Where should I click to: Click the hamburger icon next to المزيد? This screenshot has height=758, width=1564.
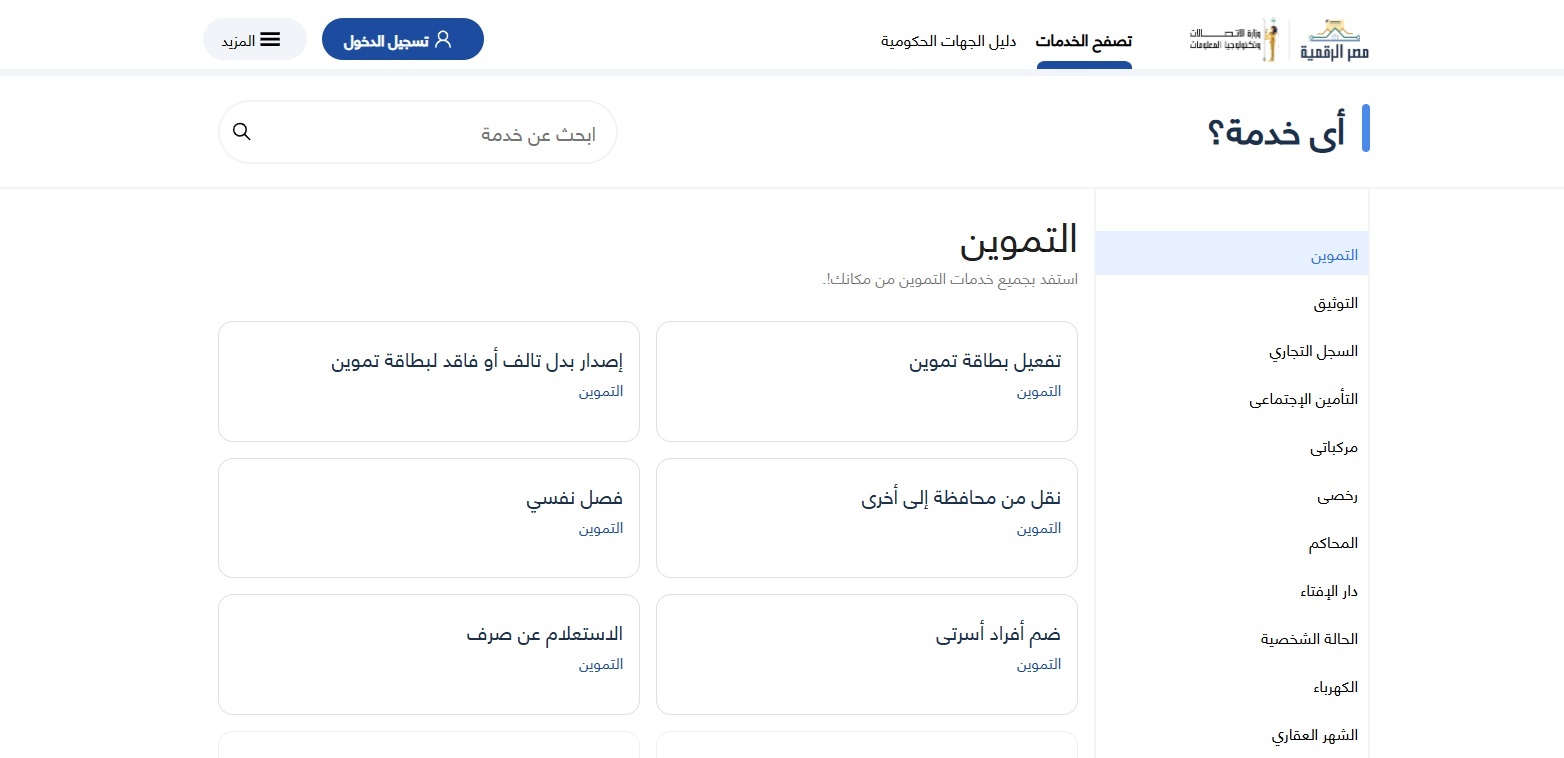pyautogui.click(x=270, y=40)
